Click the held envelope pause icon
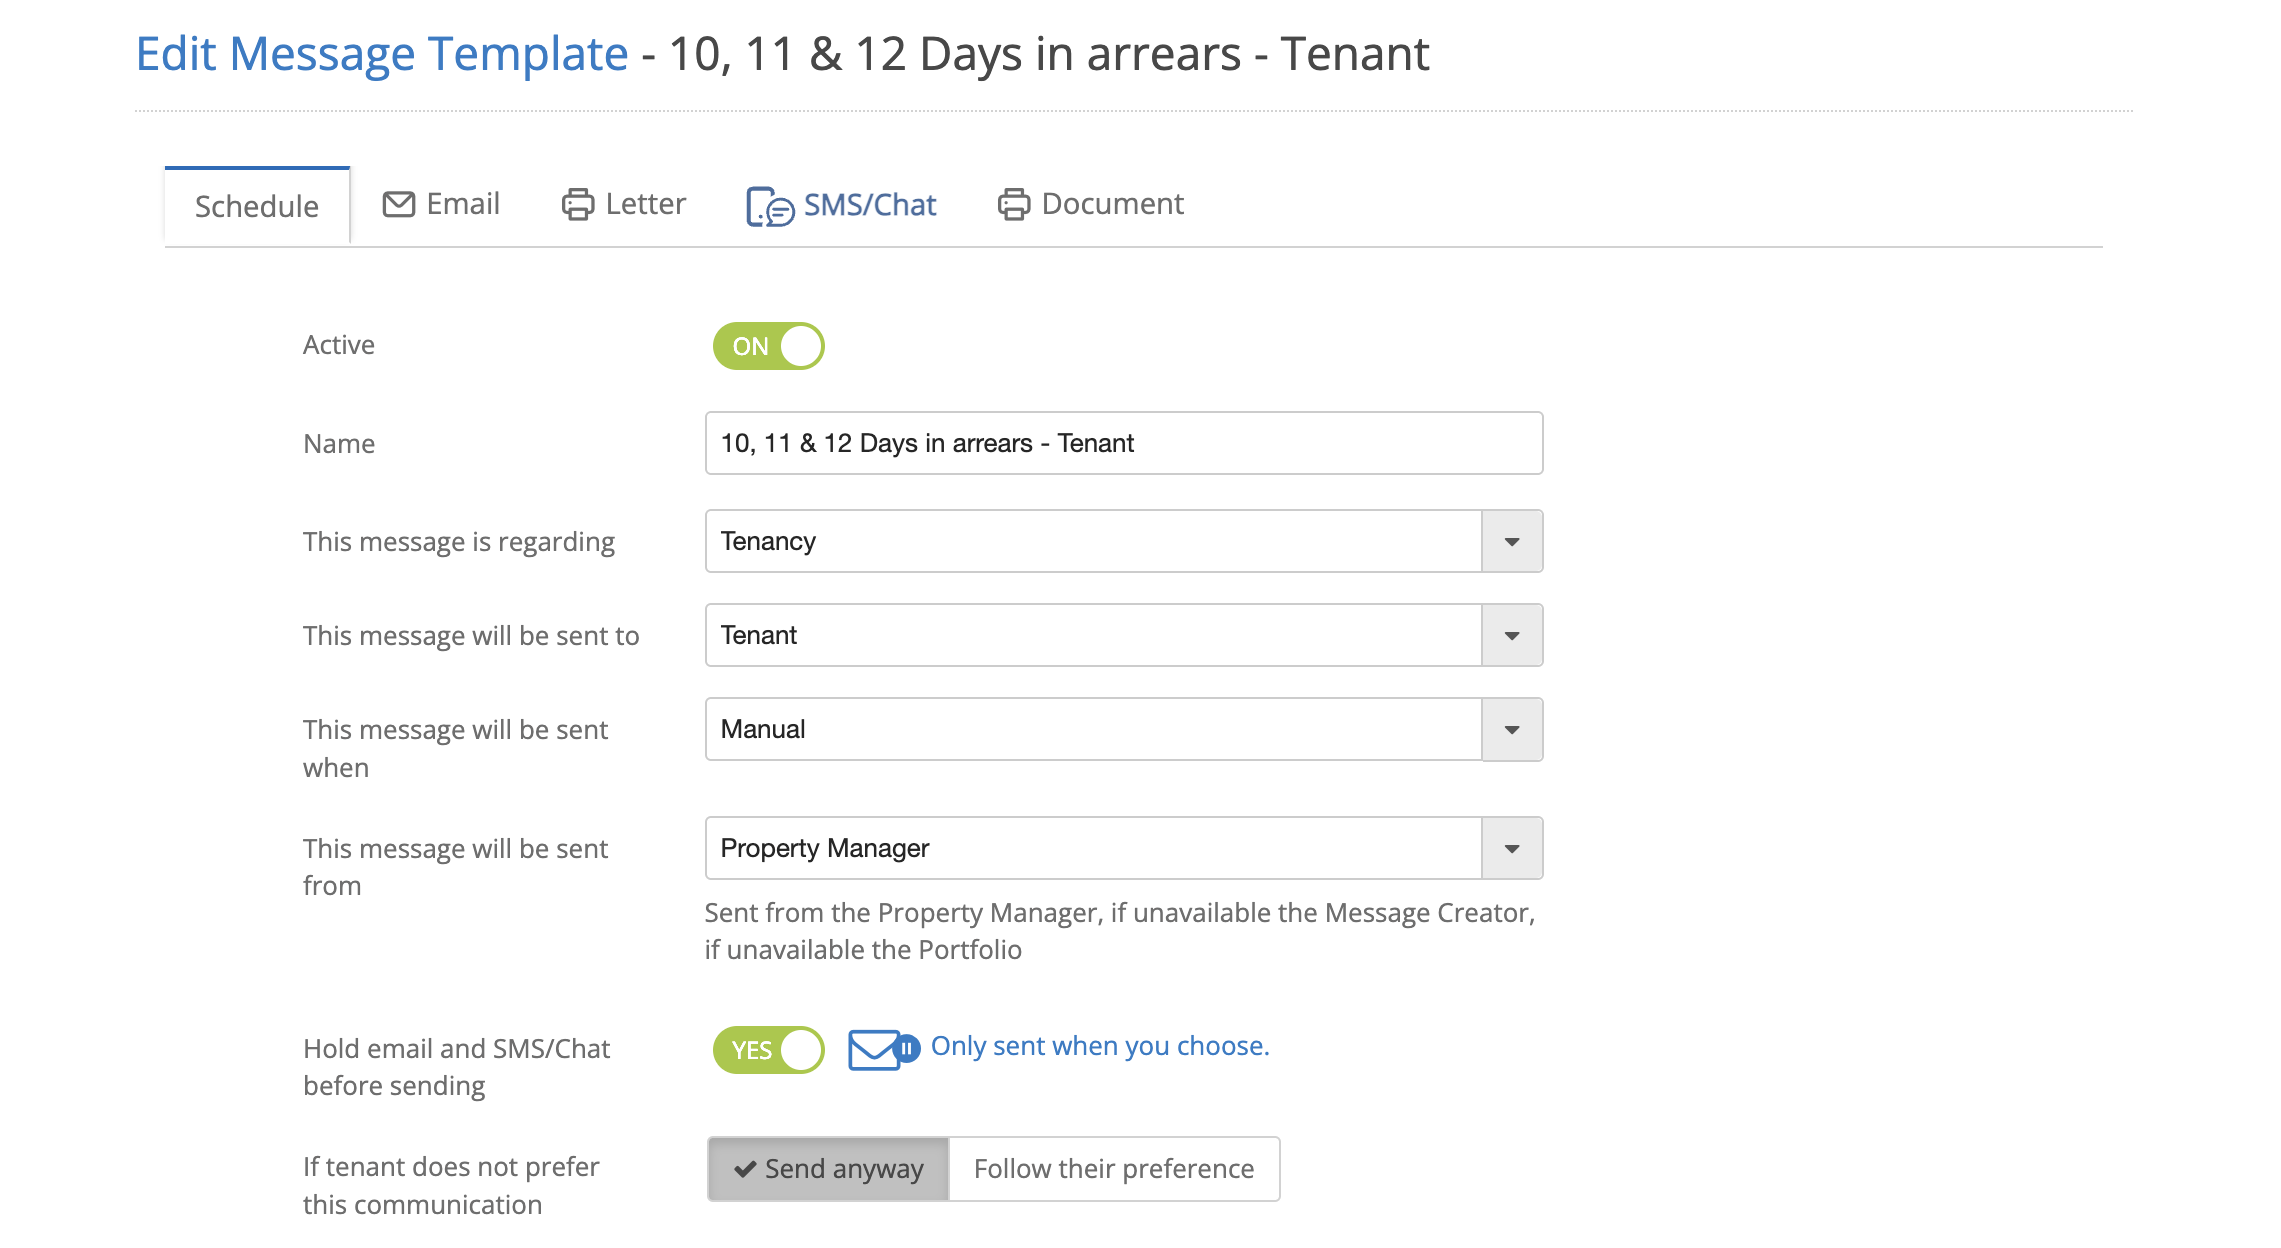This screenshot has width=2281, height=1248. click(x=884, y=1049)
